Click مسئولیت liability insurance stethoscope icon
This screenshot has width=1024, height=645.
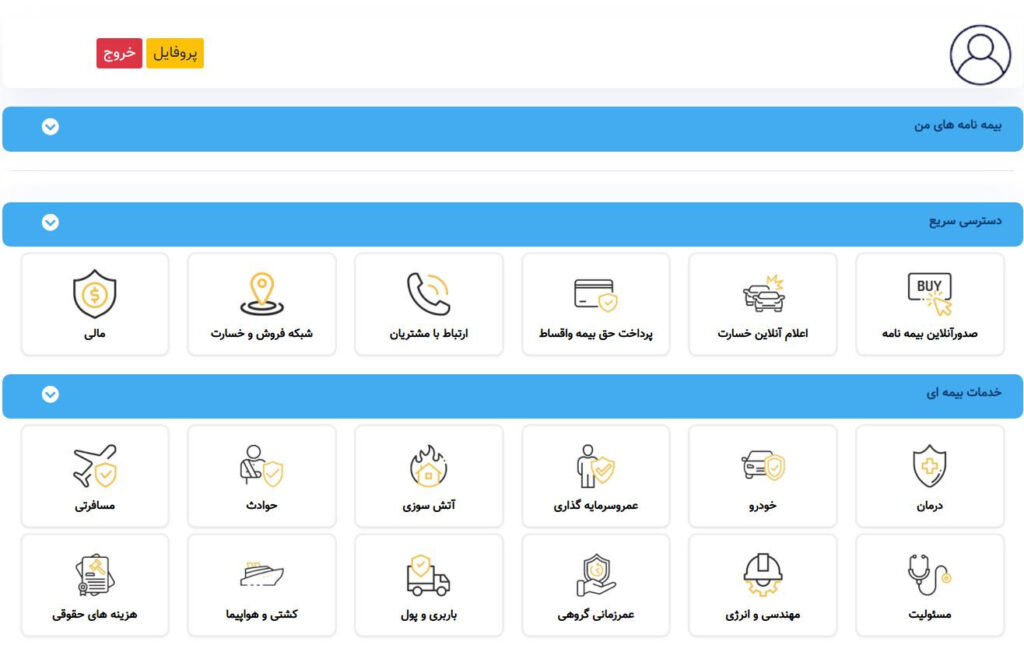click(x=930, y=584)
